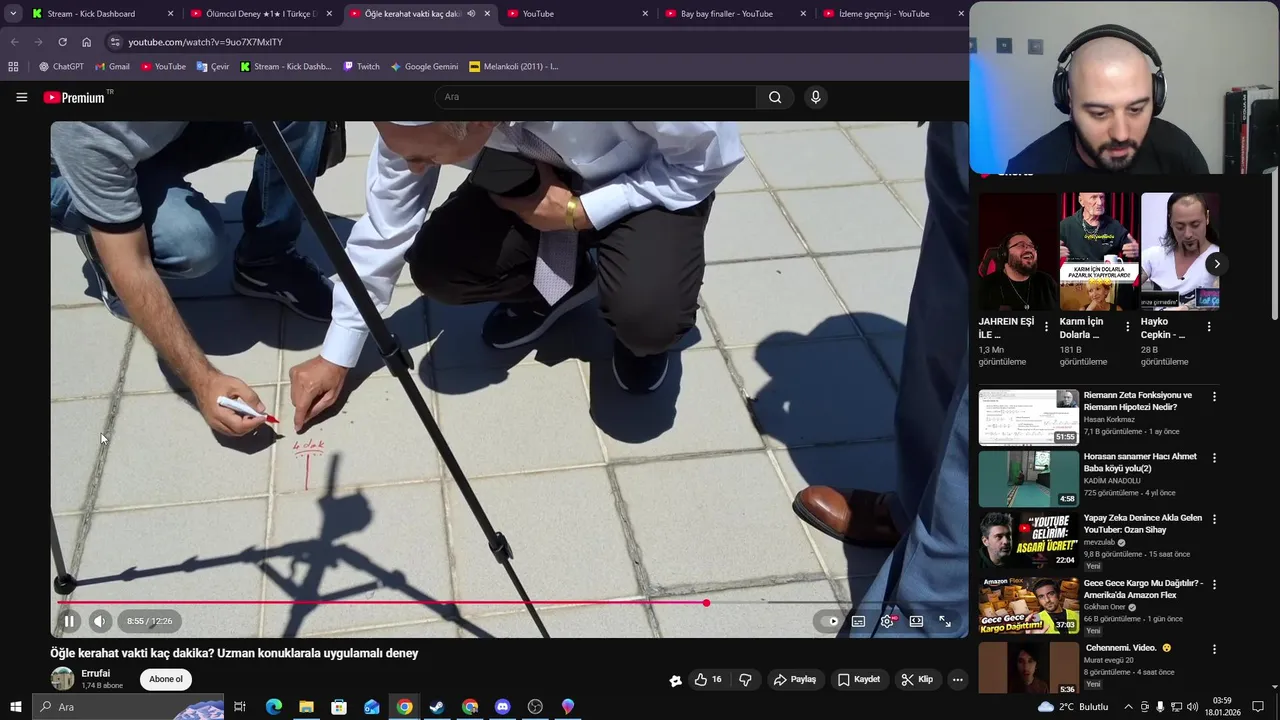The image size is (1280, 720).
Task: Open the system tray volume icon
Action: 1193,707
